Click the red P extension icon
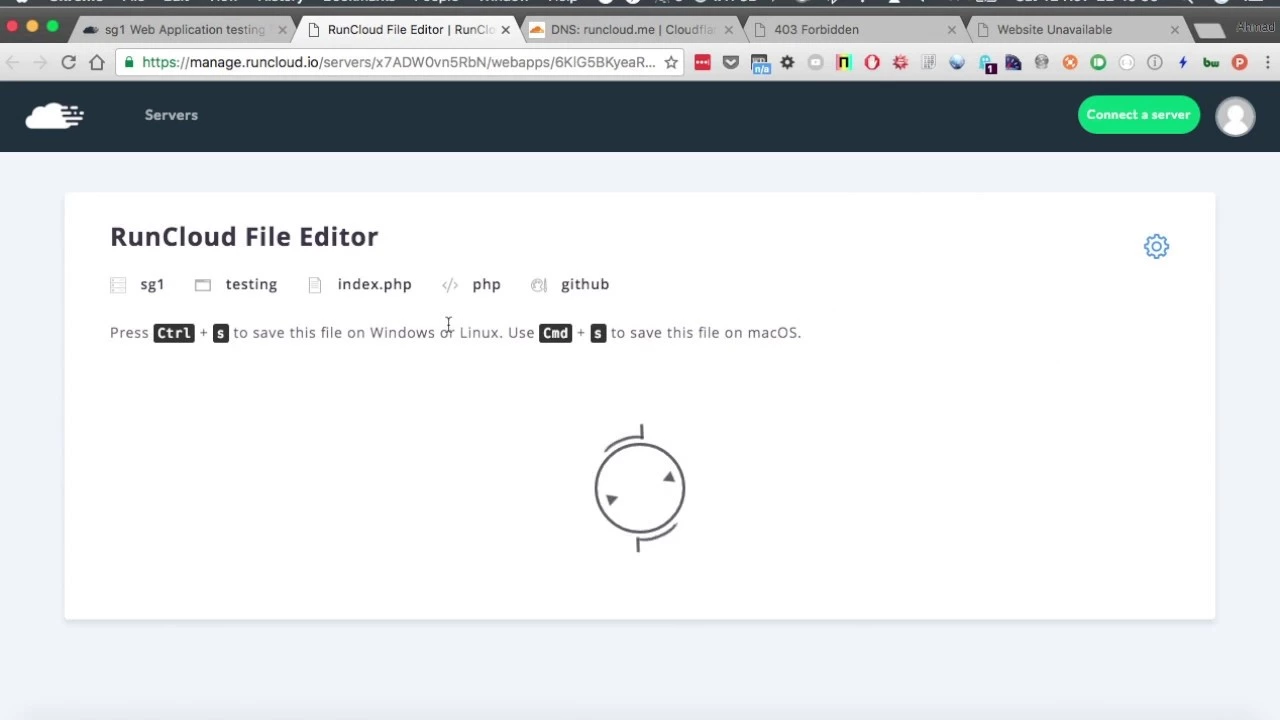This screenshot has height=720, width=1280. (1240, 62)
